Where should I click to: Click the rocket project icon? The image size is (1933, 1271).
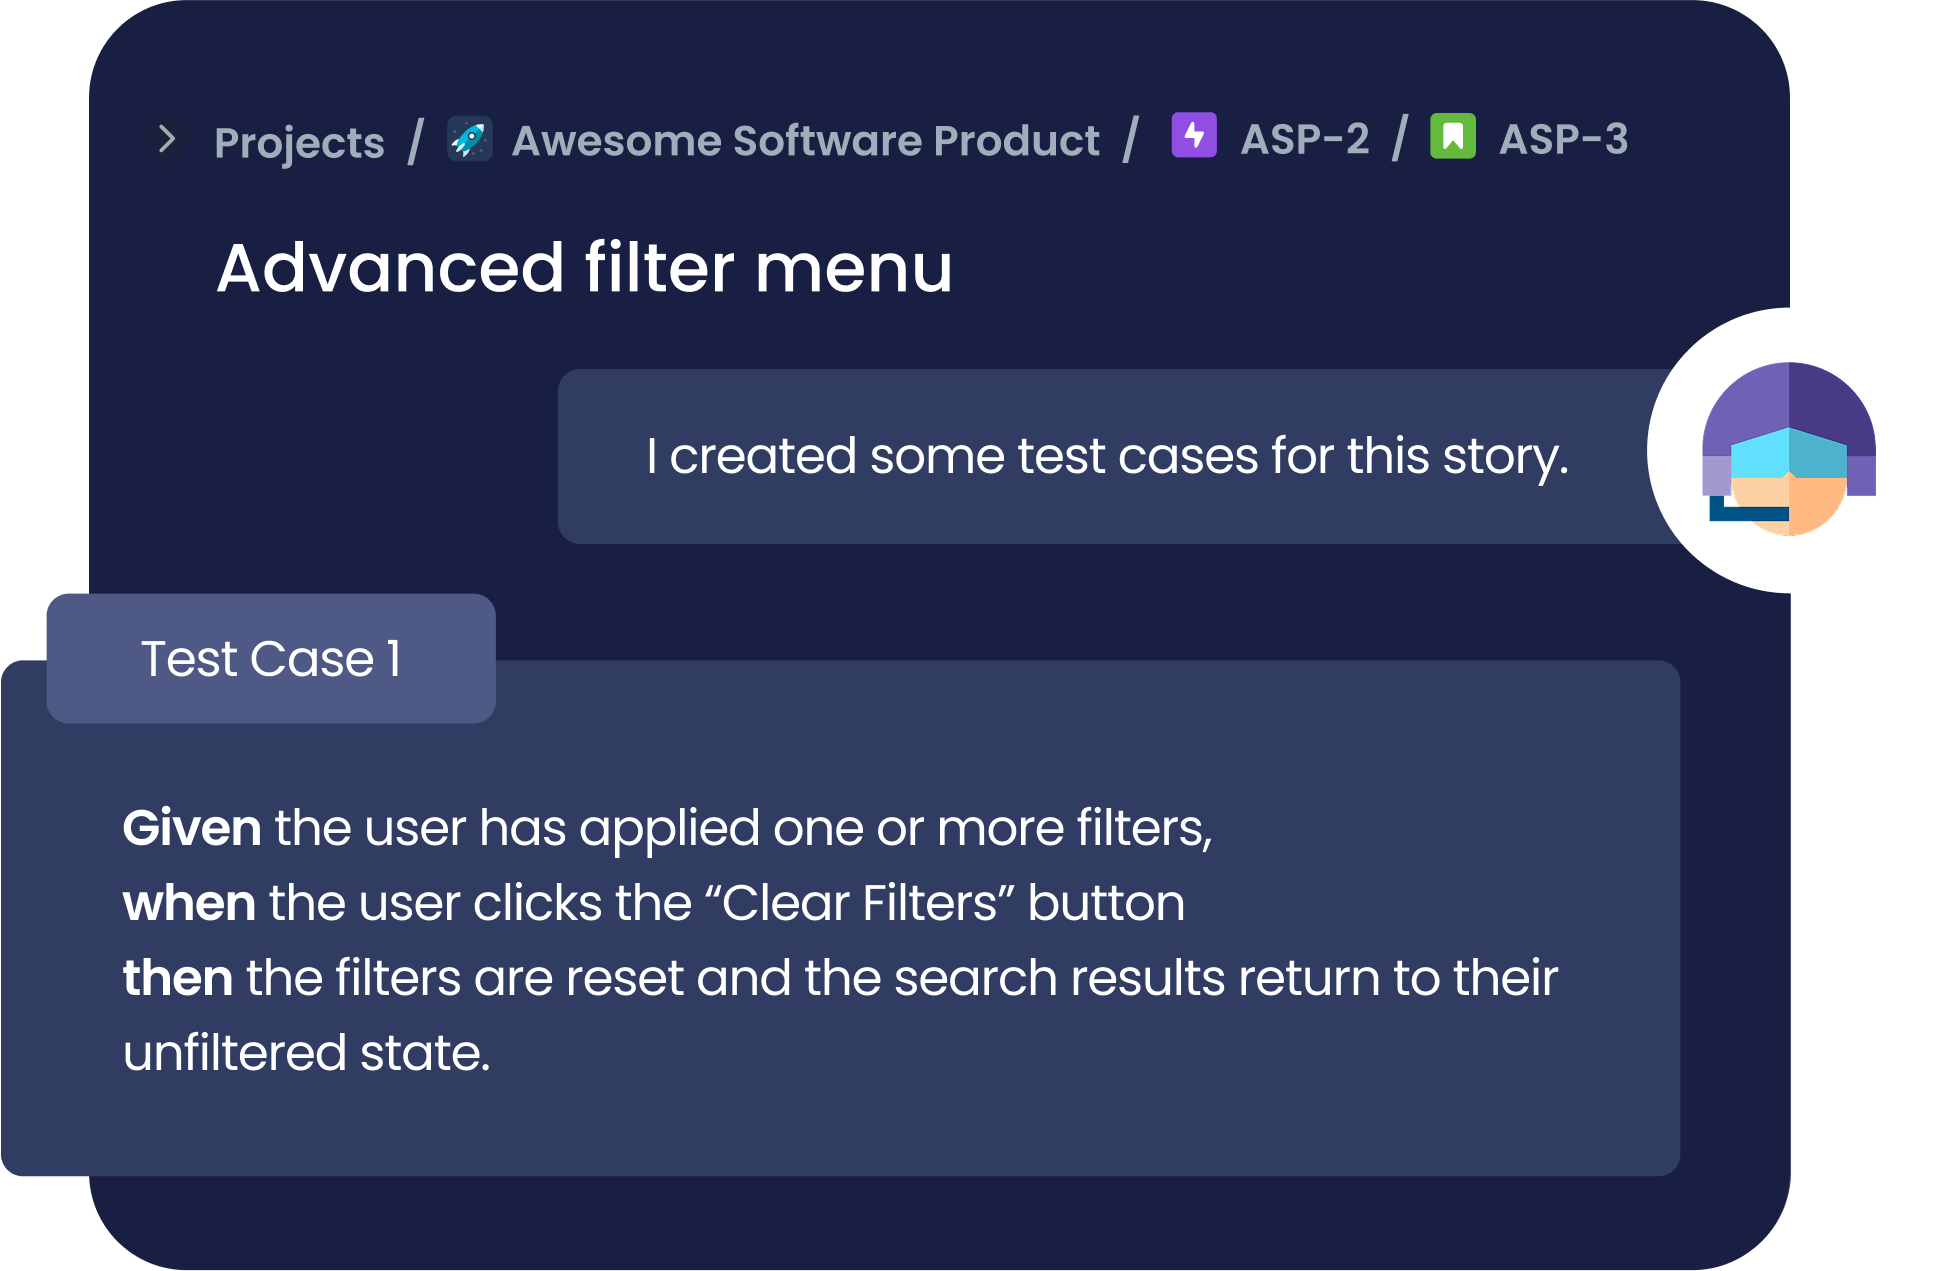(469, 139)
